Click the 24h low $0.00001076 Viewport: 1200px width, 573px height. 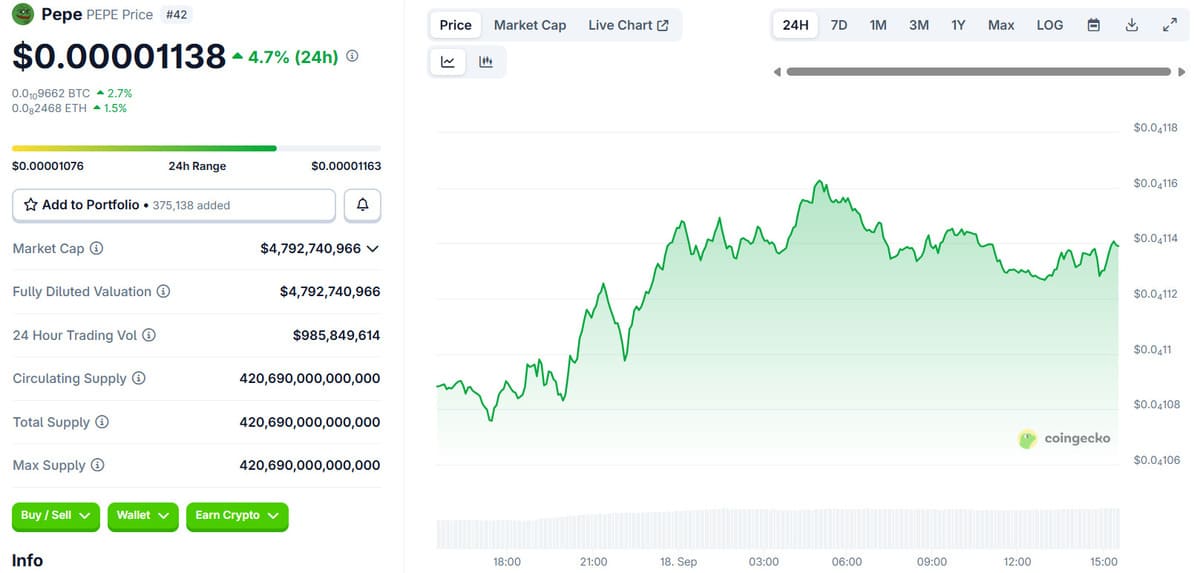pos(48,166)
